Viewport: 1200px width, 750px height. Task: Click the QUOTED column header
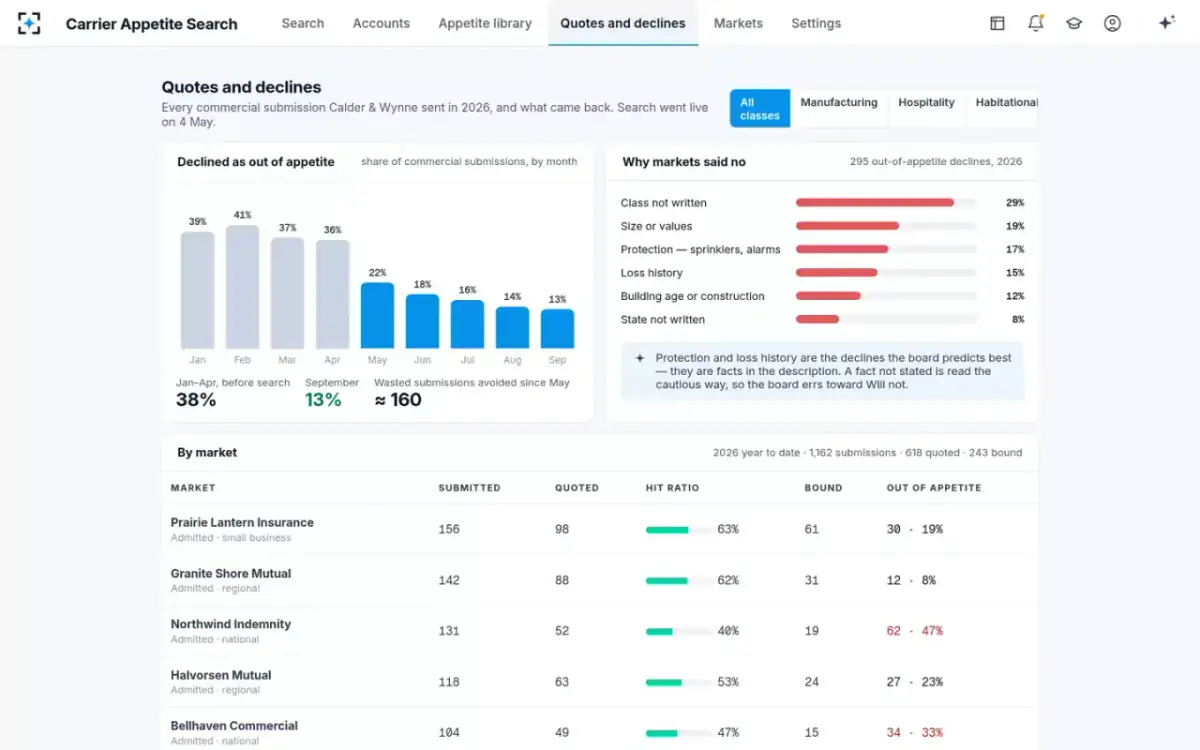coord(577,488)
